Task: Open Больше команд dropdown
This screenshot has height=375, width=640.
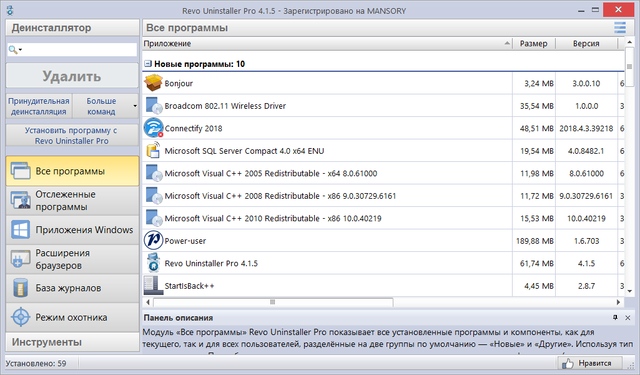Action: [x=106, y=106]
